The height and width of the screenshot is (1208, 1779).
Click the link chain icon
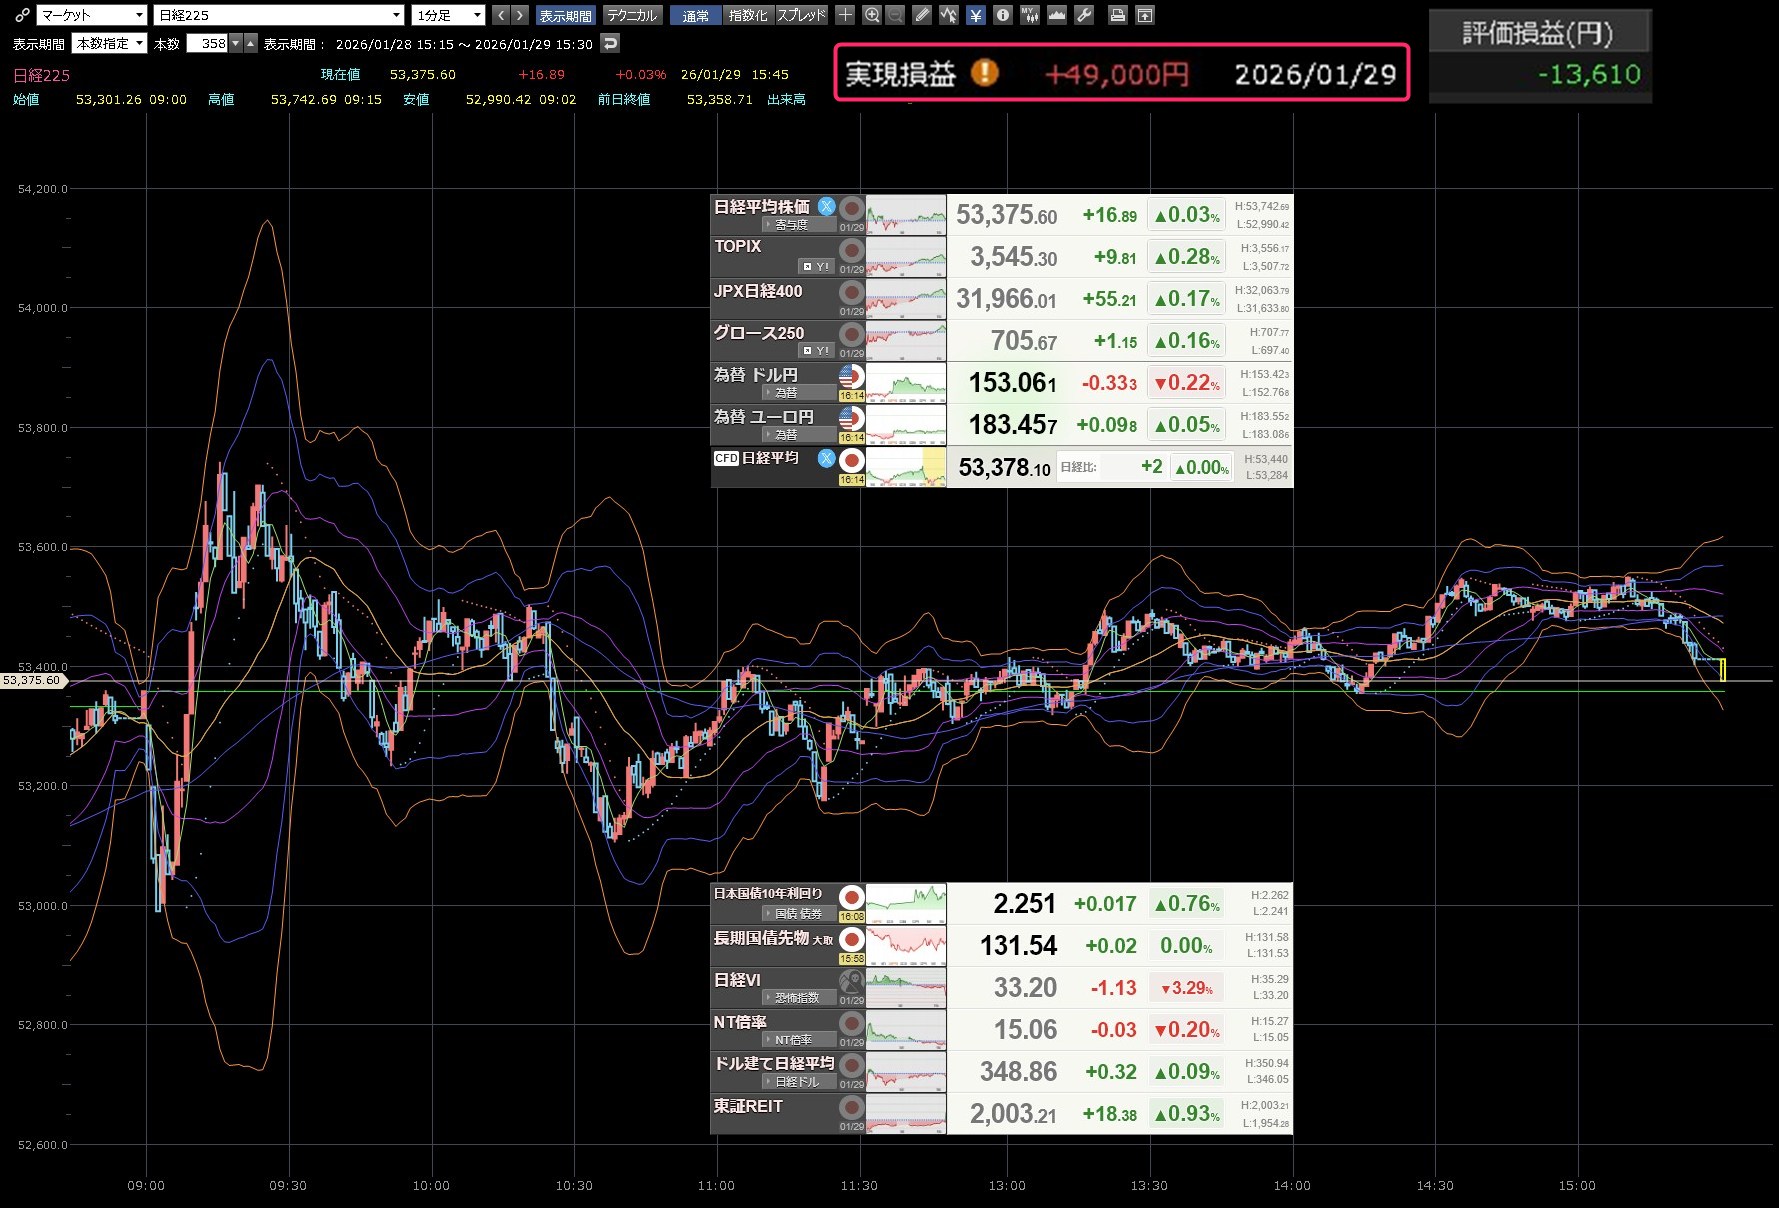[21, 15]
